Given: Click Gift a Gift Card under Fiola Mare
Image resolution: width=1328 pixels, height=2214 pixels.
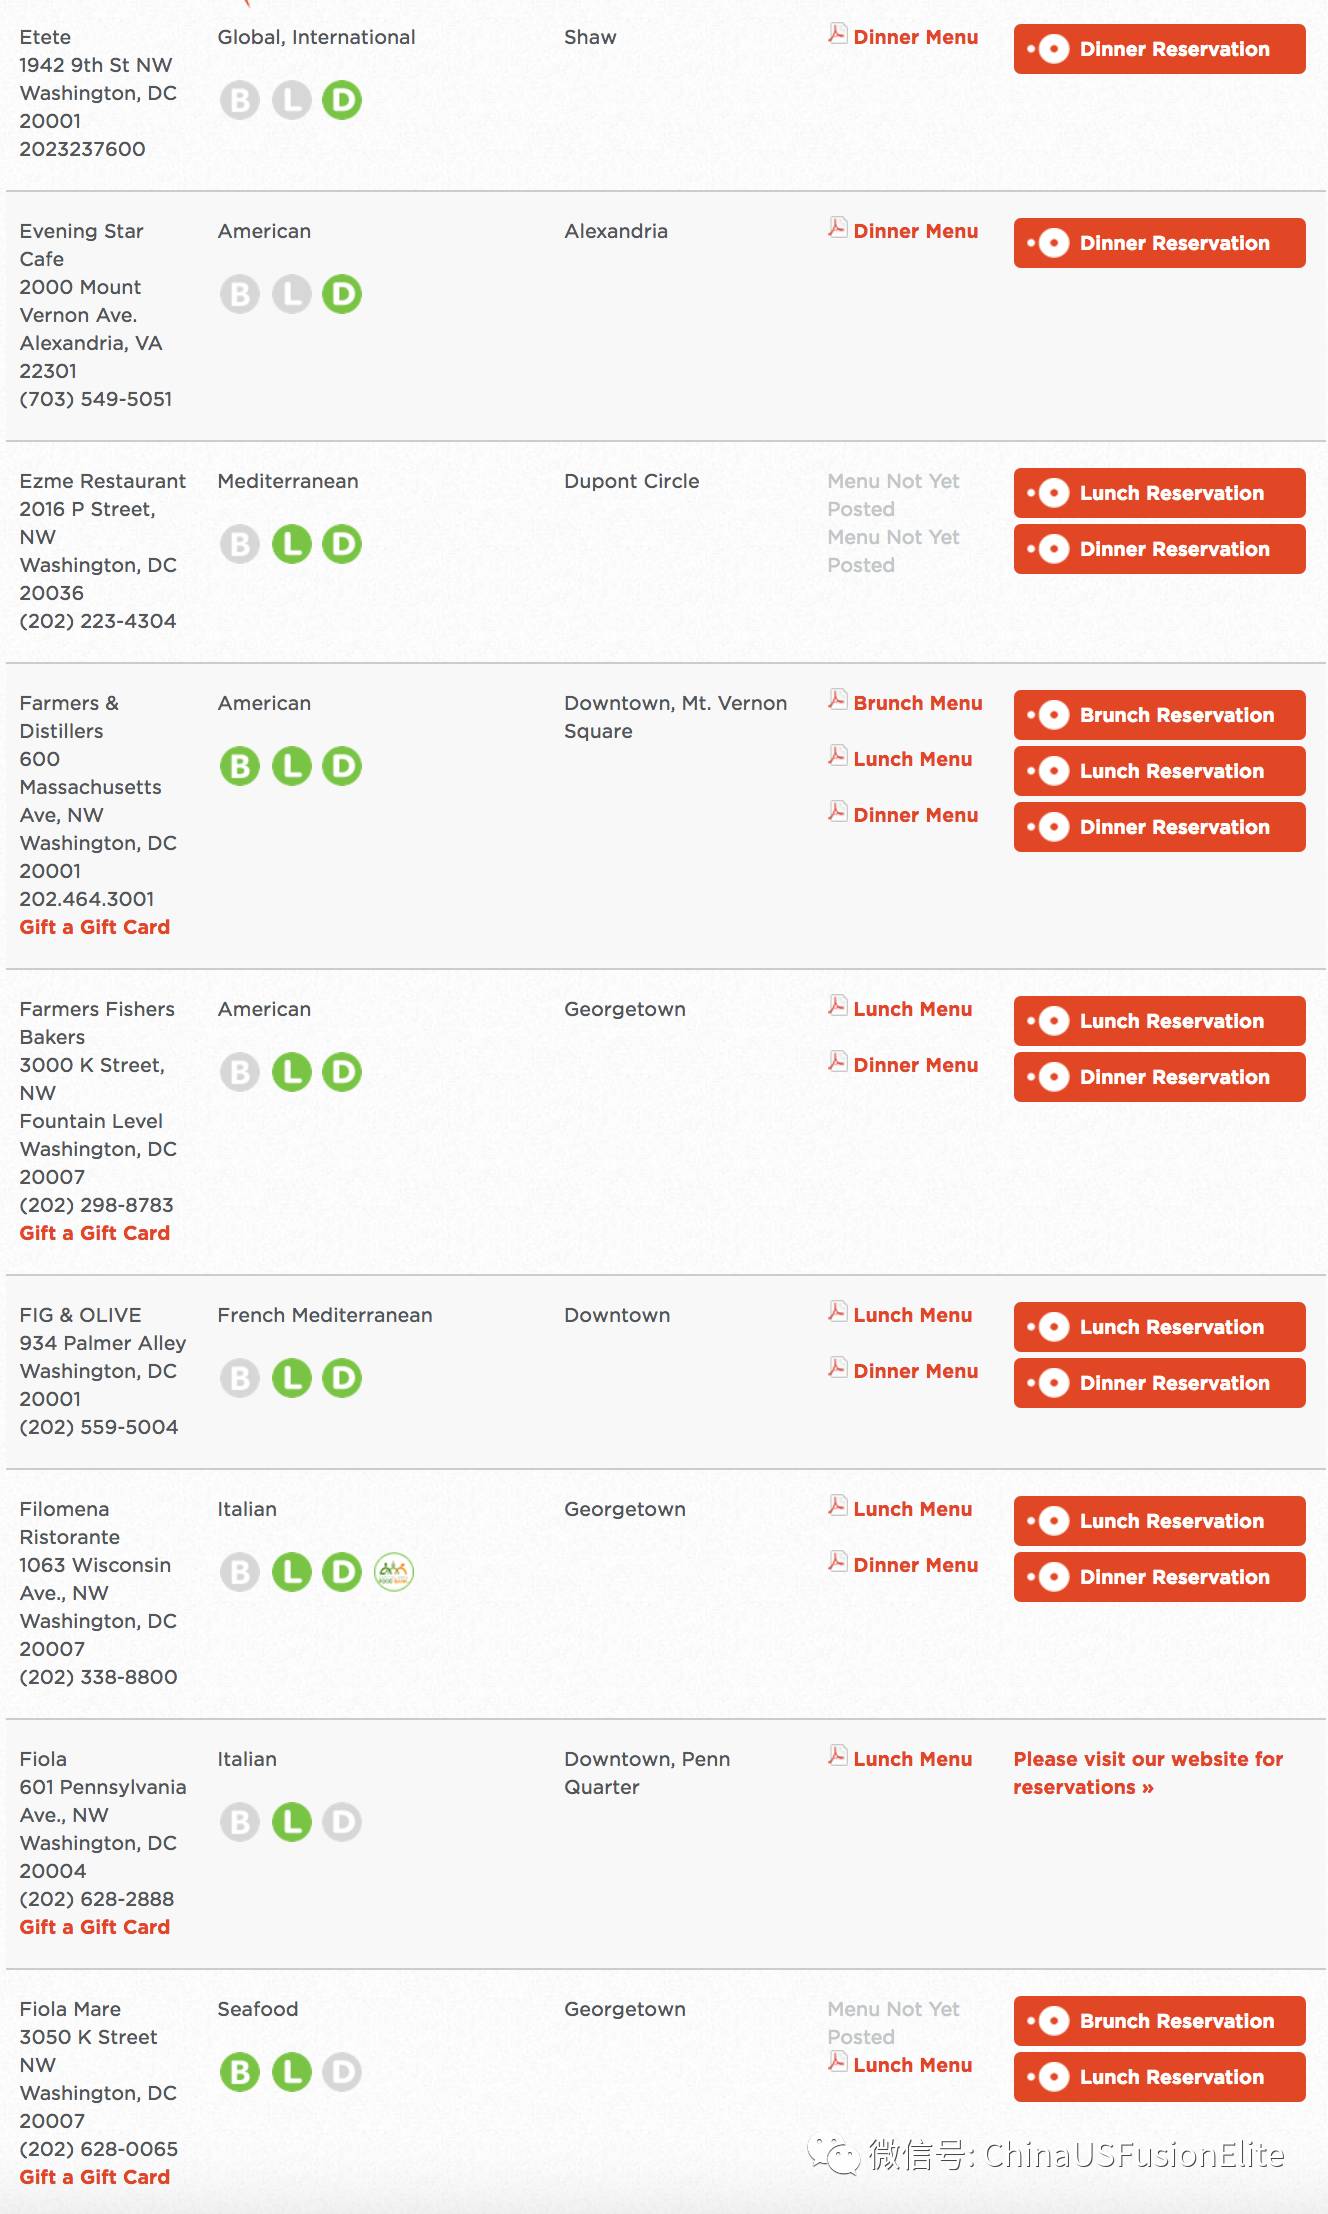Looking at the screenshot, I should pos(95,2177).
